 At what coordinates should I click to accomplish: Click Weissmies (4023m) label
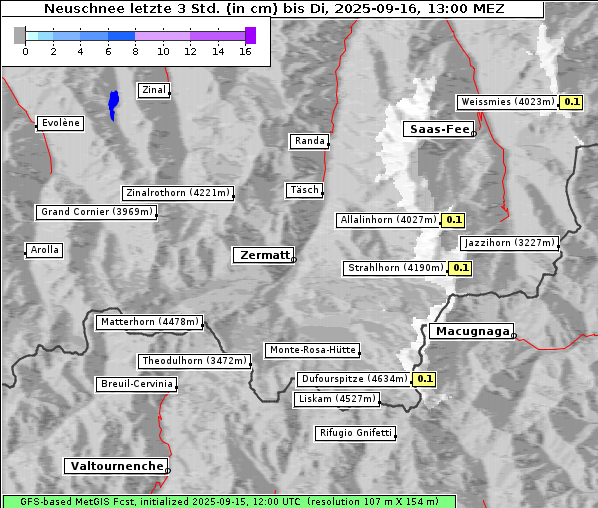click(x=507, y=102)
